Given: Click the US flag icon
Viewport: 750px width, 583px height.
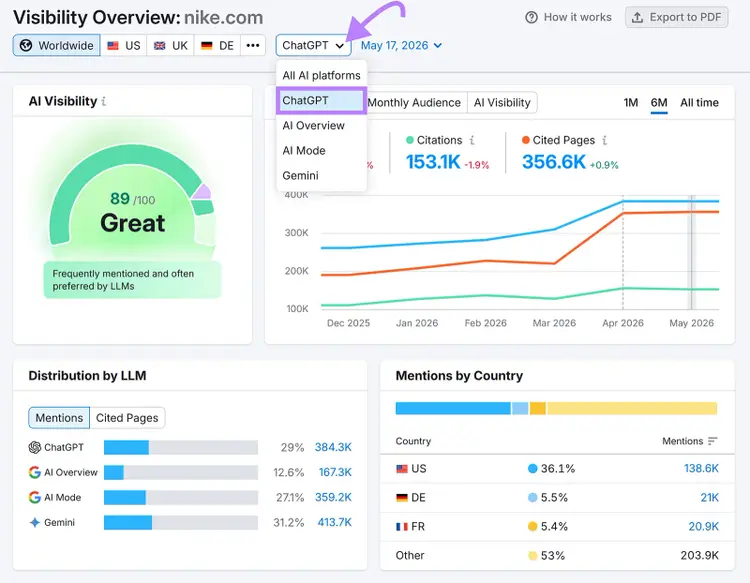Looking at the screenshot, I should [x=113, y=45].
